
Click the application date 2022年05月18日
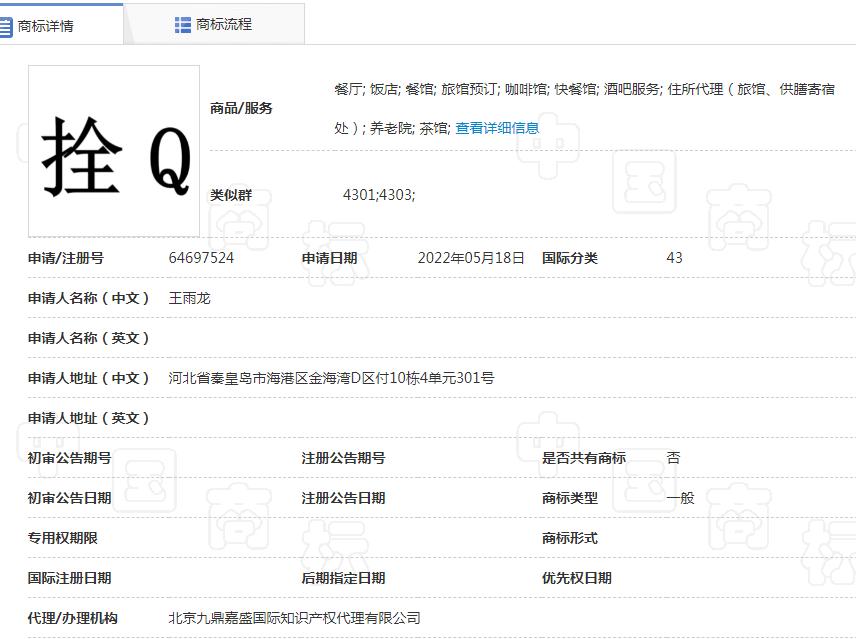tap(470, 257)
